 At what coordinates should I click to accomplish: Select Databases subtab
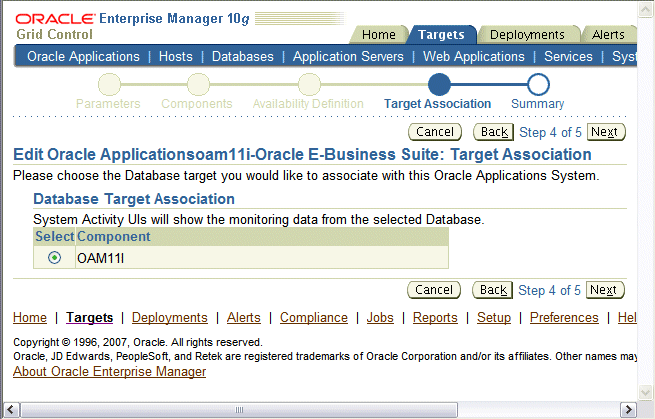243,56
